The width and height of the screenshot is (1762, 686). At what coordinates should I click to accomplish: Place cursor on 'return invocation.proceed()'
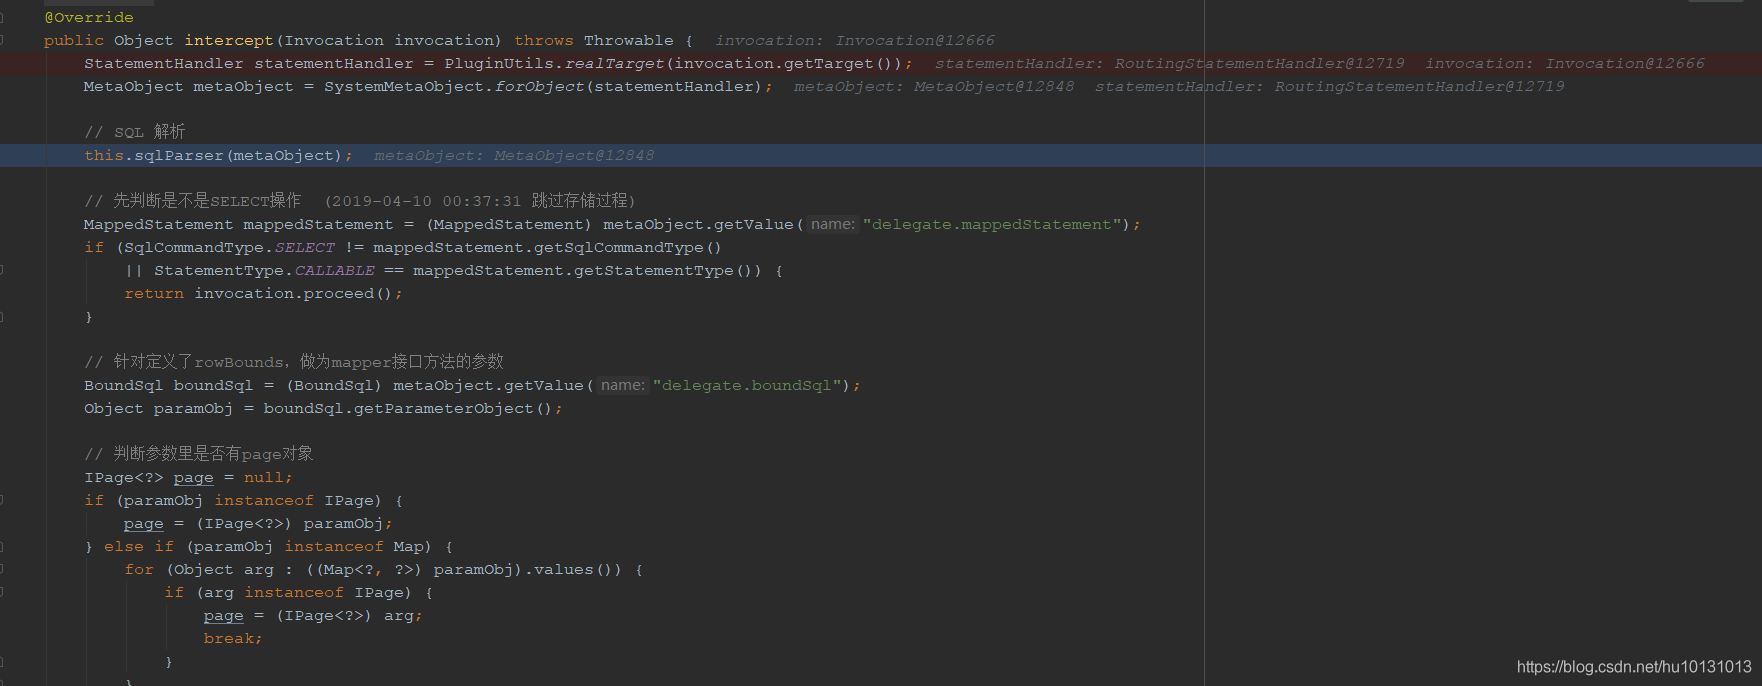point(263,294)
